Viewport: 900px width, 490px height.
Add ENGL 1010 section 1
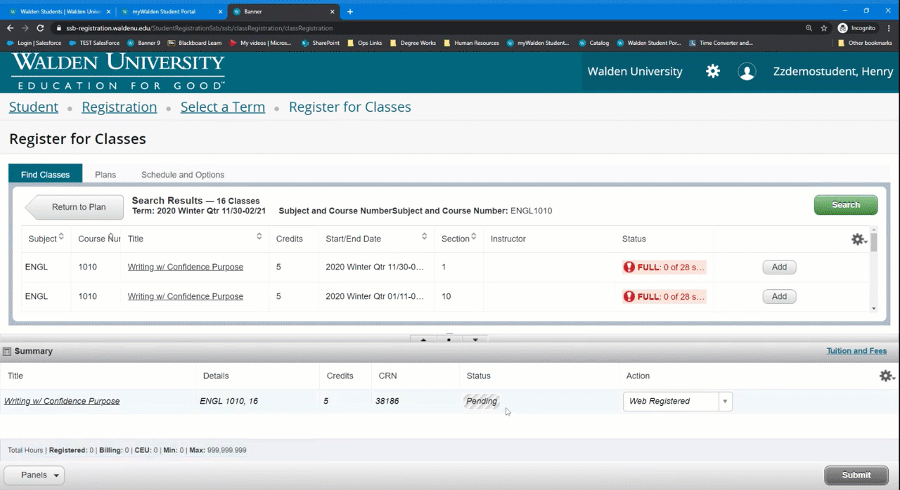[779, 267]
